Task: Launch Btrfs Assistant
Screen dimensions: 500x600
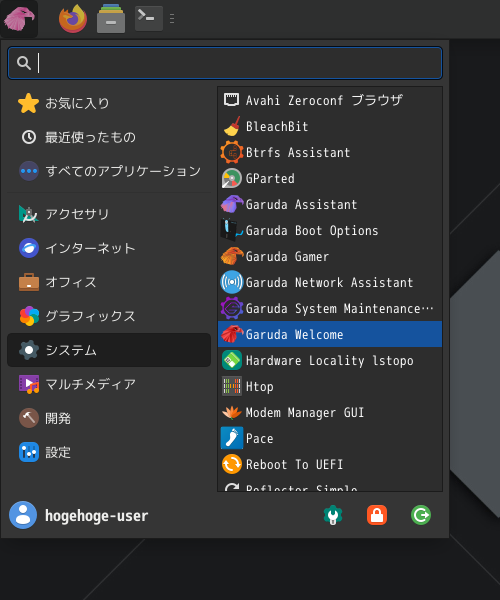Action: (330, 152)
